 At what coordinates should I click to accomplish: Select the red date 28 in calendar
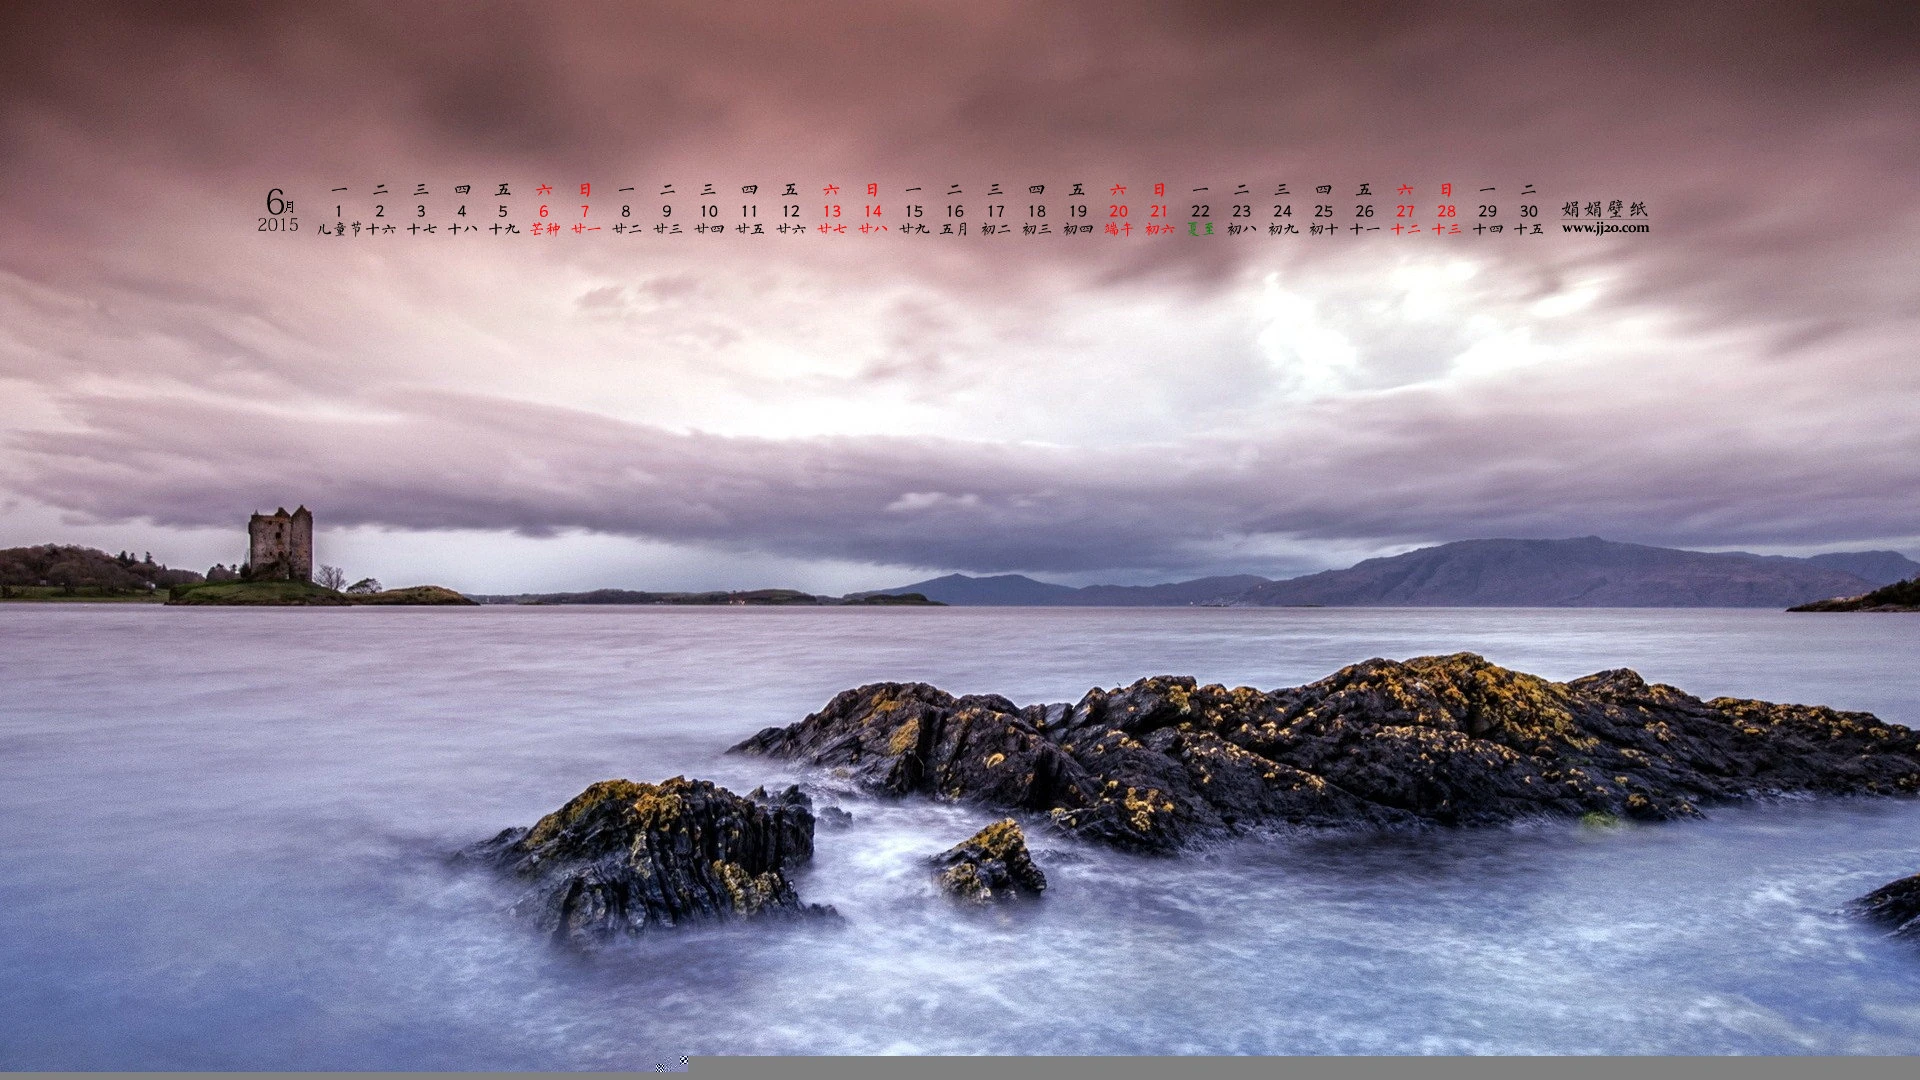[1447, 211]
